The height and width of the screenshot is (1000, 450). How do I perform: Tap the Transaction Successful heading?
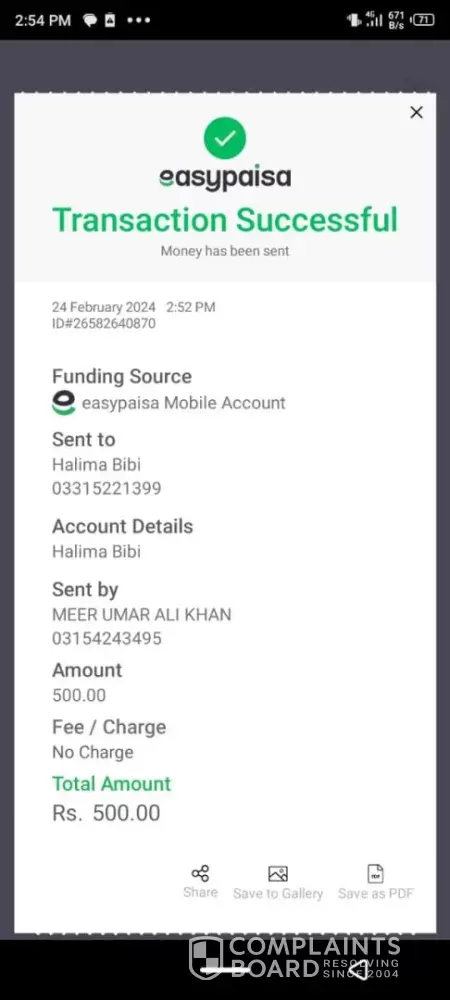pyautogui.click(x=225, y=219)
